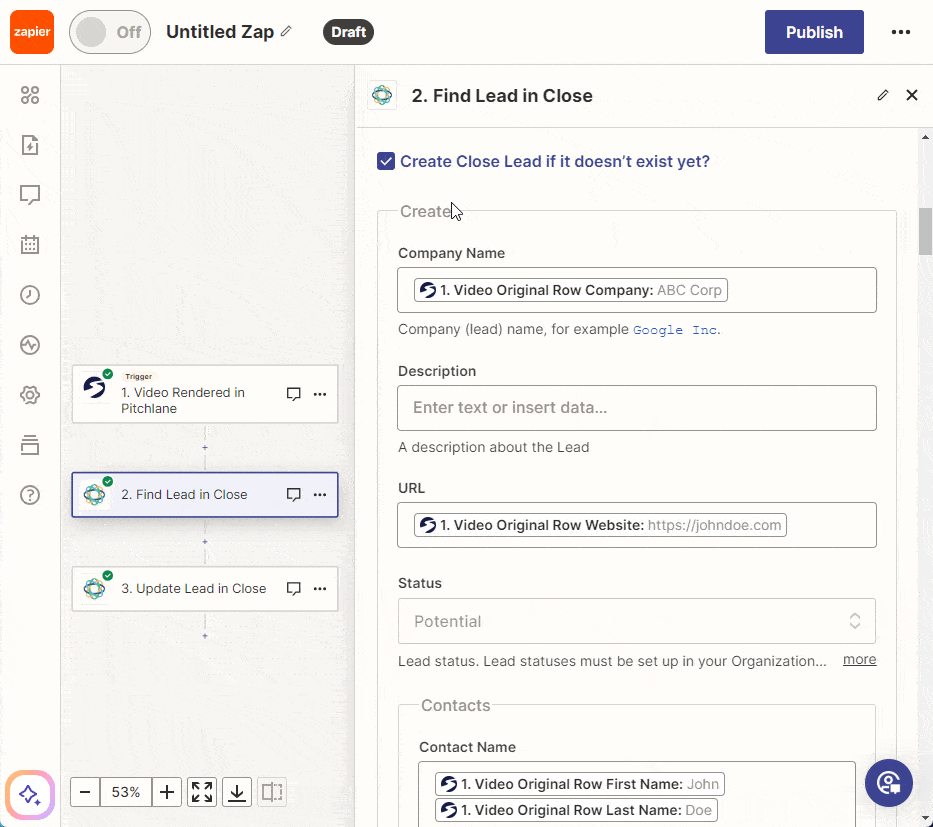
Task: Select the Video Original Row Last Name pill
Action: pyautogui.click(x=576, y=810)
